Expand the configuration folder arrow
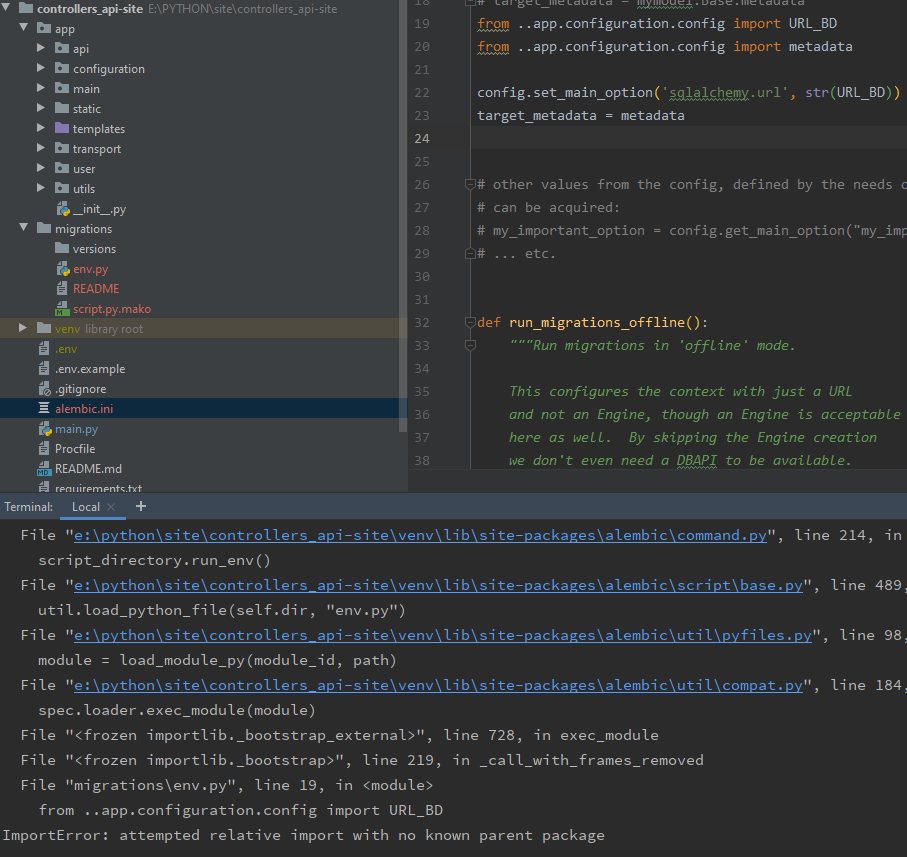 (41, 68)
